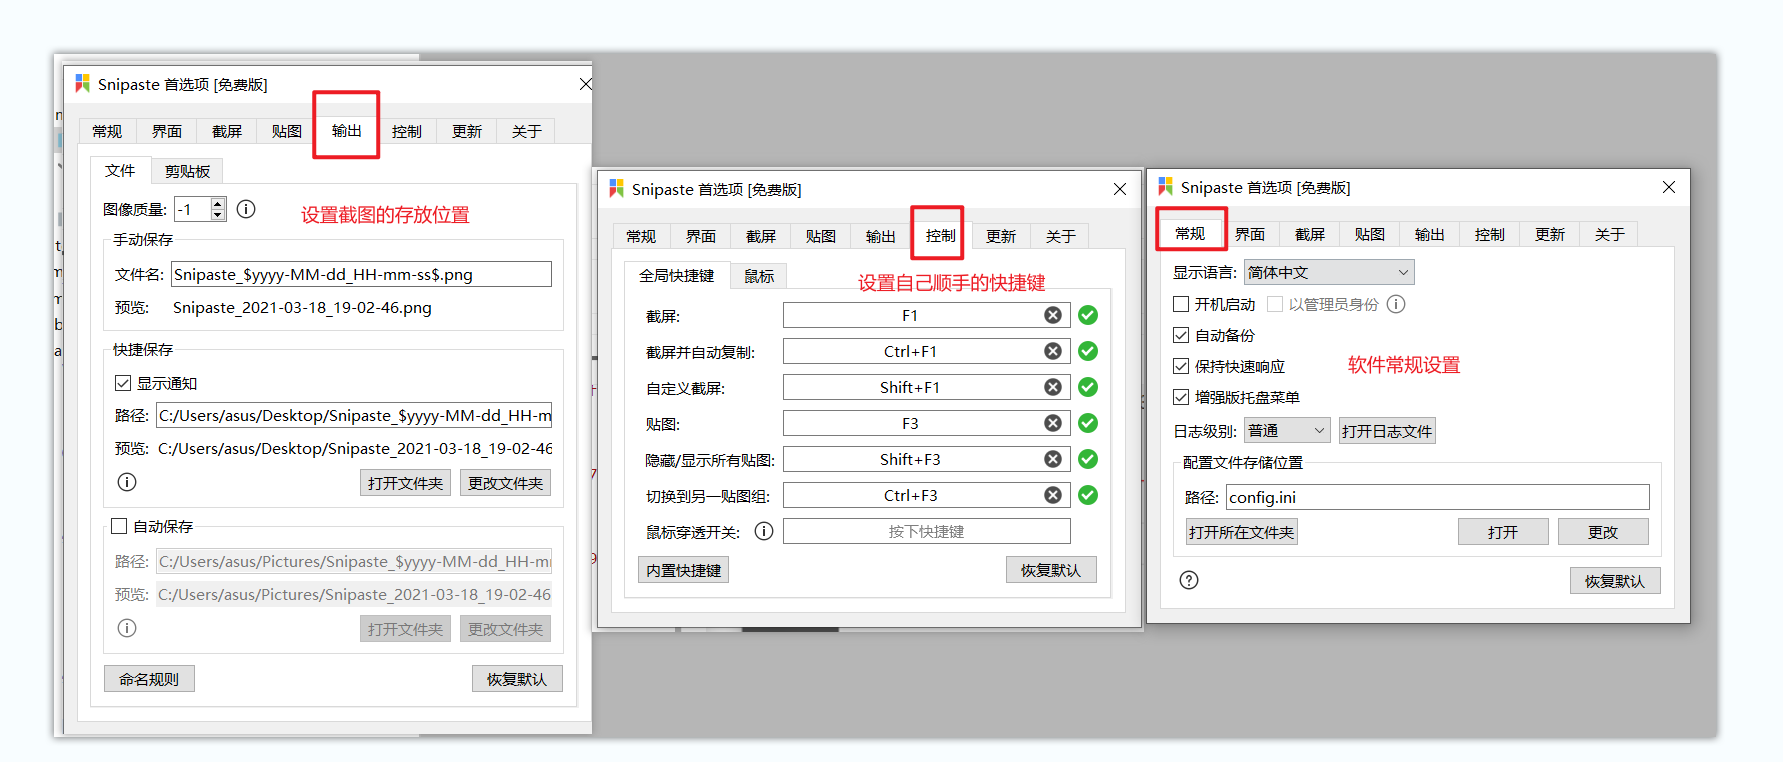This screenshot has height=762, width=1783.
Task: Click green check beside F3 hotkey
Action: click(x=1088, y=423)
